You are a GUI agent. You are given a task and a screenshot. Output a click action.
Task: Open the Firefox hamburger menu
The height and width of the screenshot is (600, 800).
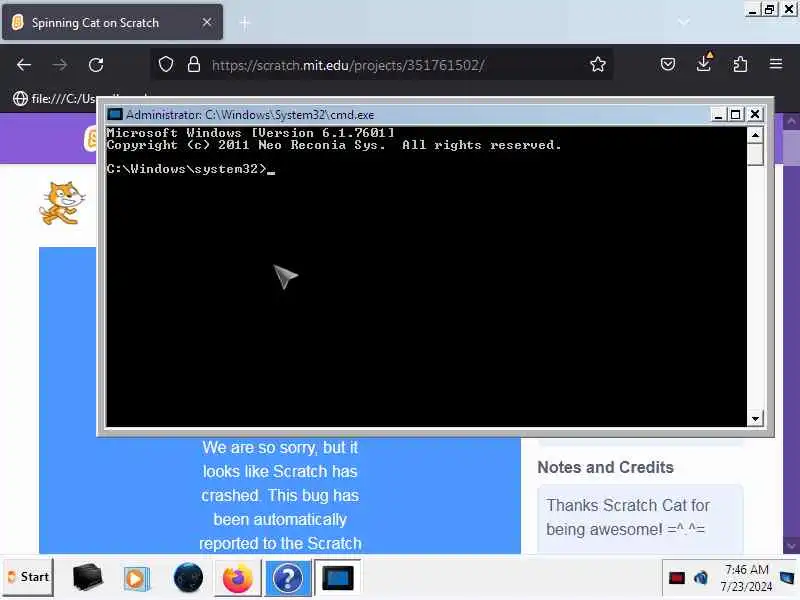776,64
